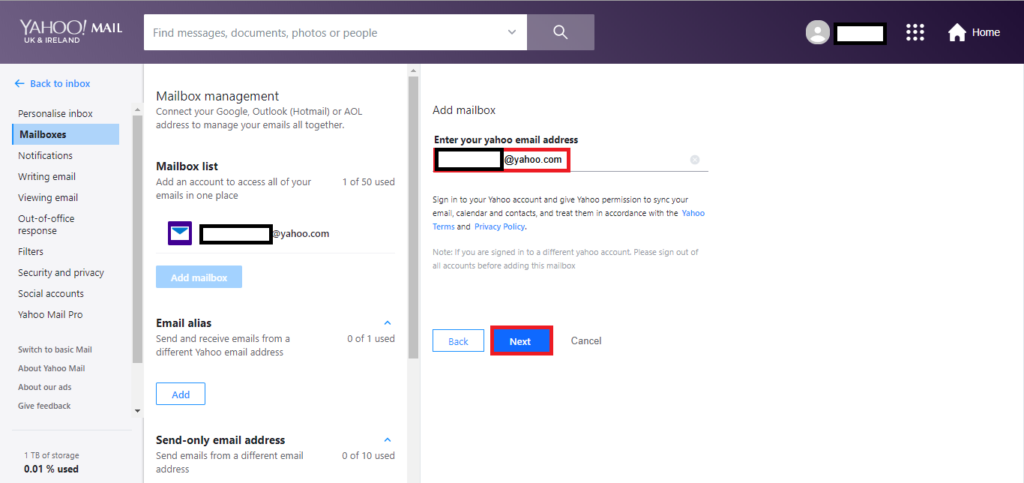
Task: Click Cancel in the Add mailbox panel
Action: point(586,341)
